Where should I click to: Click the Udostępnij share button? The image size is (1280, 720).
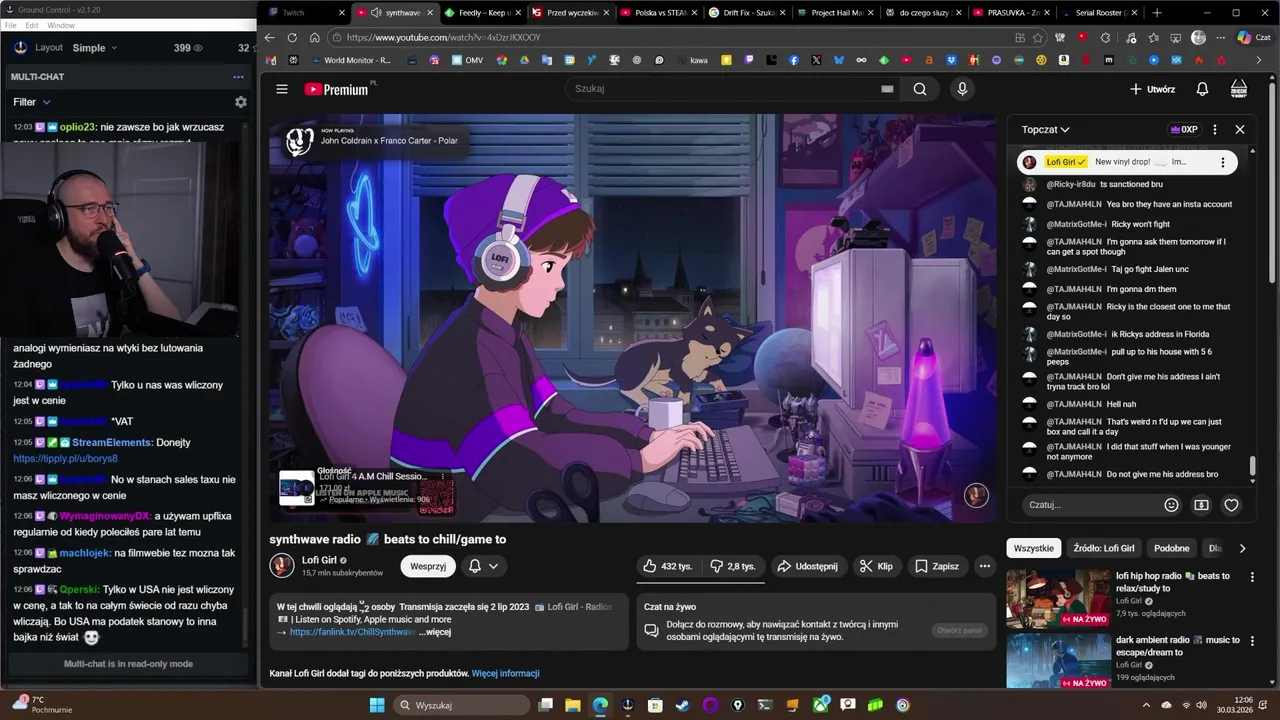pyautogui.click(x=808, y=566)
